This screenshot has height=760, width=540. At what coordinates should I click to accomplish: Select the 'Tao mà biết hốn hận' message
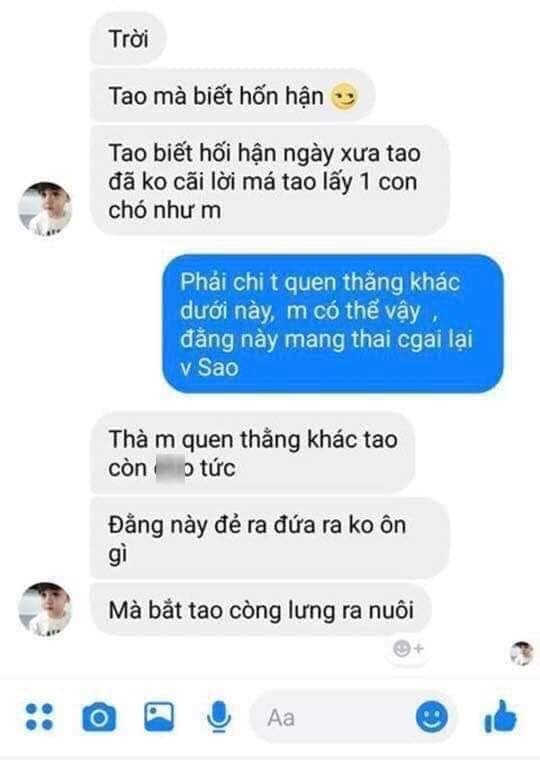(x=232, y=95)
